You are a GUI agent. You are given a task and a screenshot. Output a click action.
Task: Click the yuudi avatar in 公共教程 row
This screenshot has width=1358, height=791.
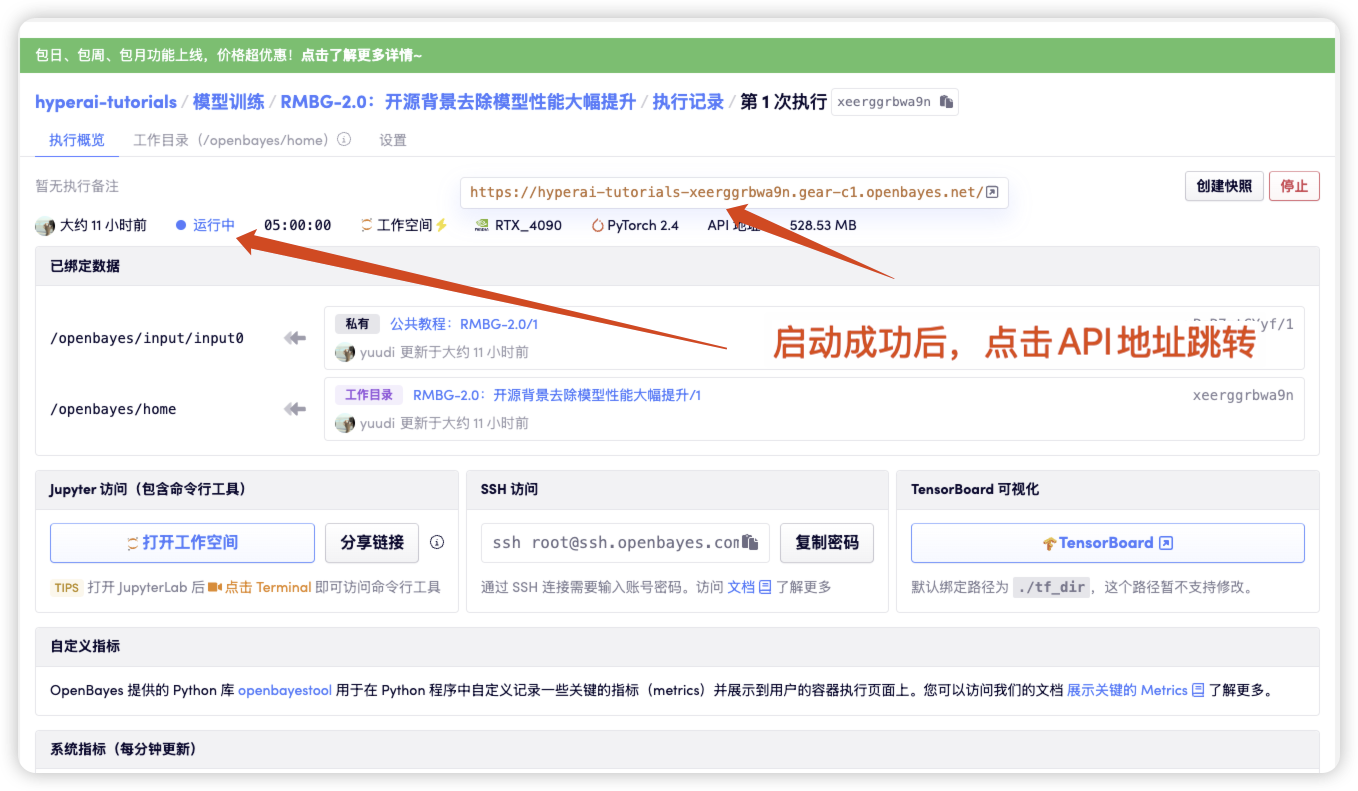pyautogui.click(x=345, y=352)
